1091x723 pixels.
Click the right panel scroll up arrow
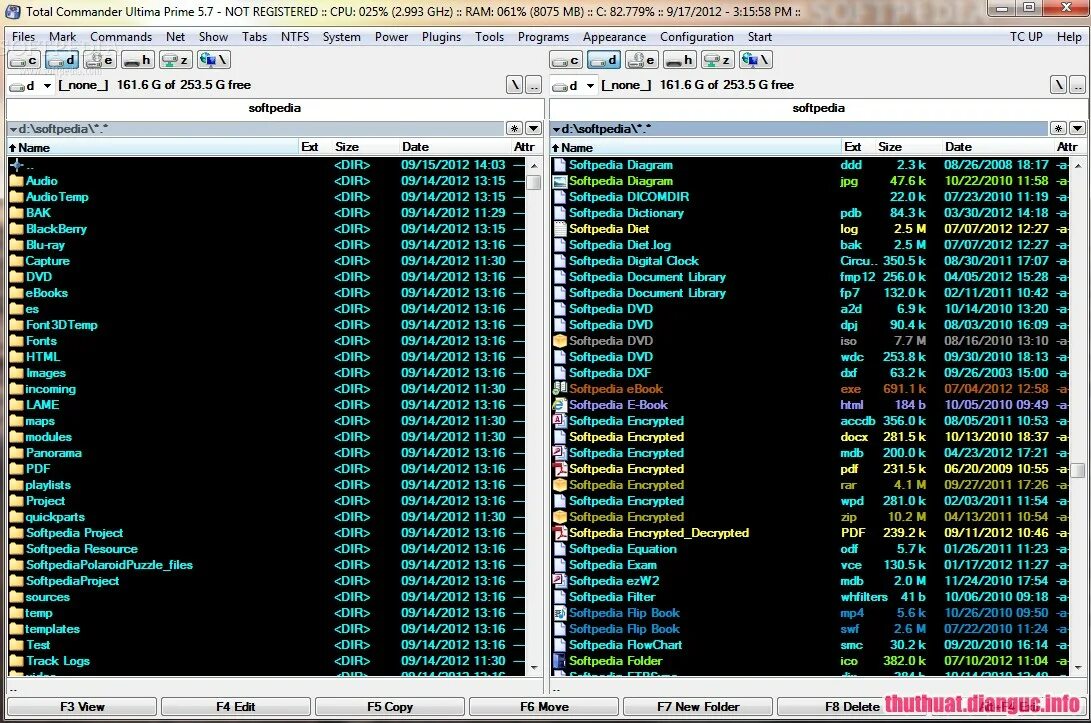click(1077, 166)
